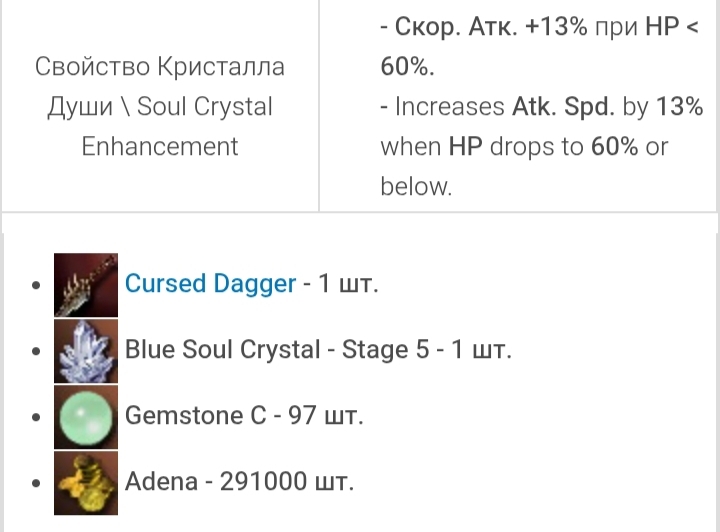Click the bullet before Cursed Dagger
720x532 pixels.
(x=37, y=285)
